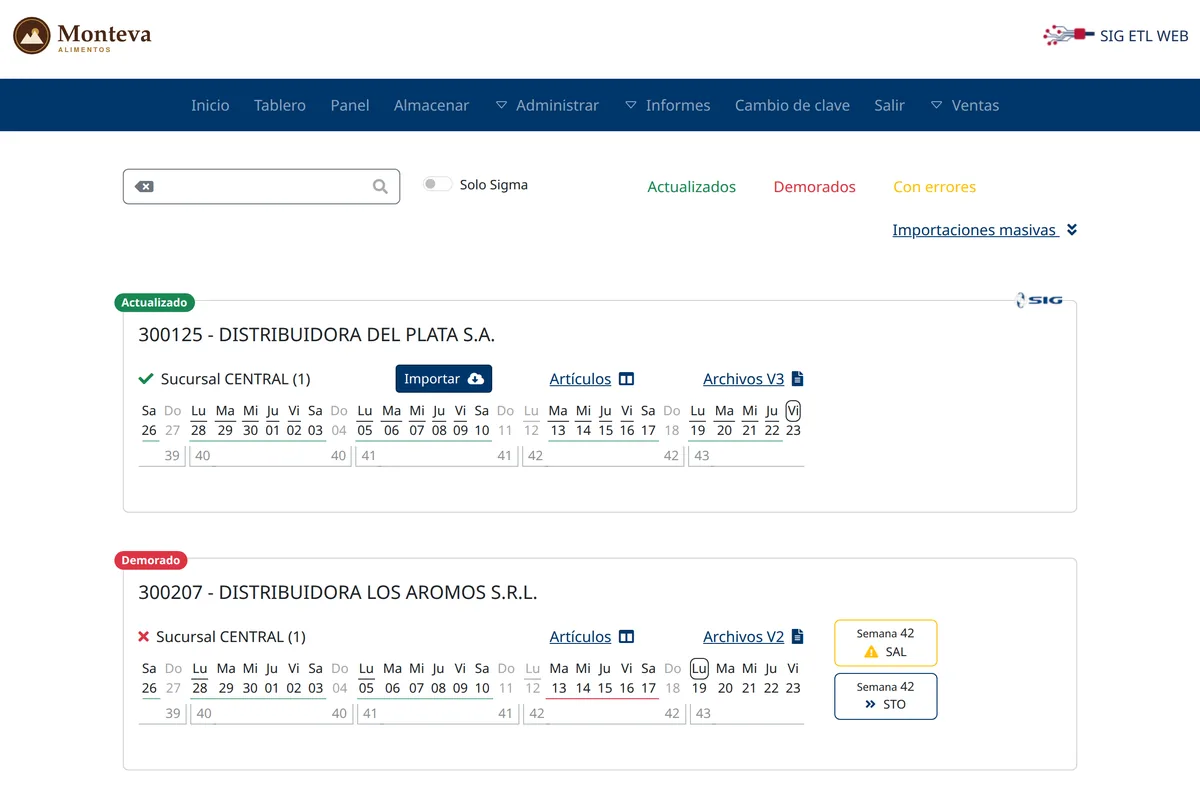This screenshot has height=792, width=1200.
Task: Open Artículos link for Distribuidora Los Aromos
Action: click(x=580, y=637)
